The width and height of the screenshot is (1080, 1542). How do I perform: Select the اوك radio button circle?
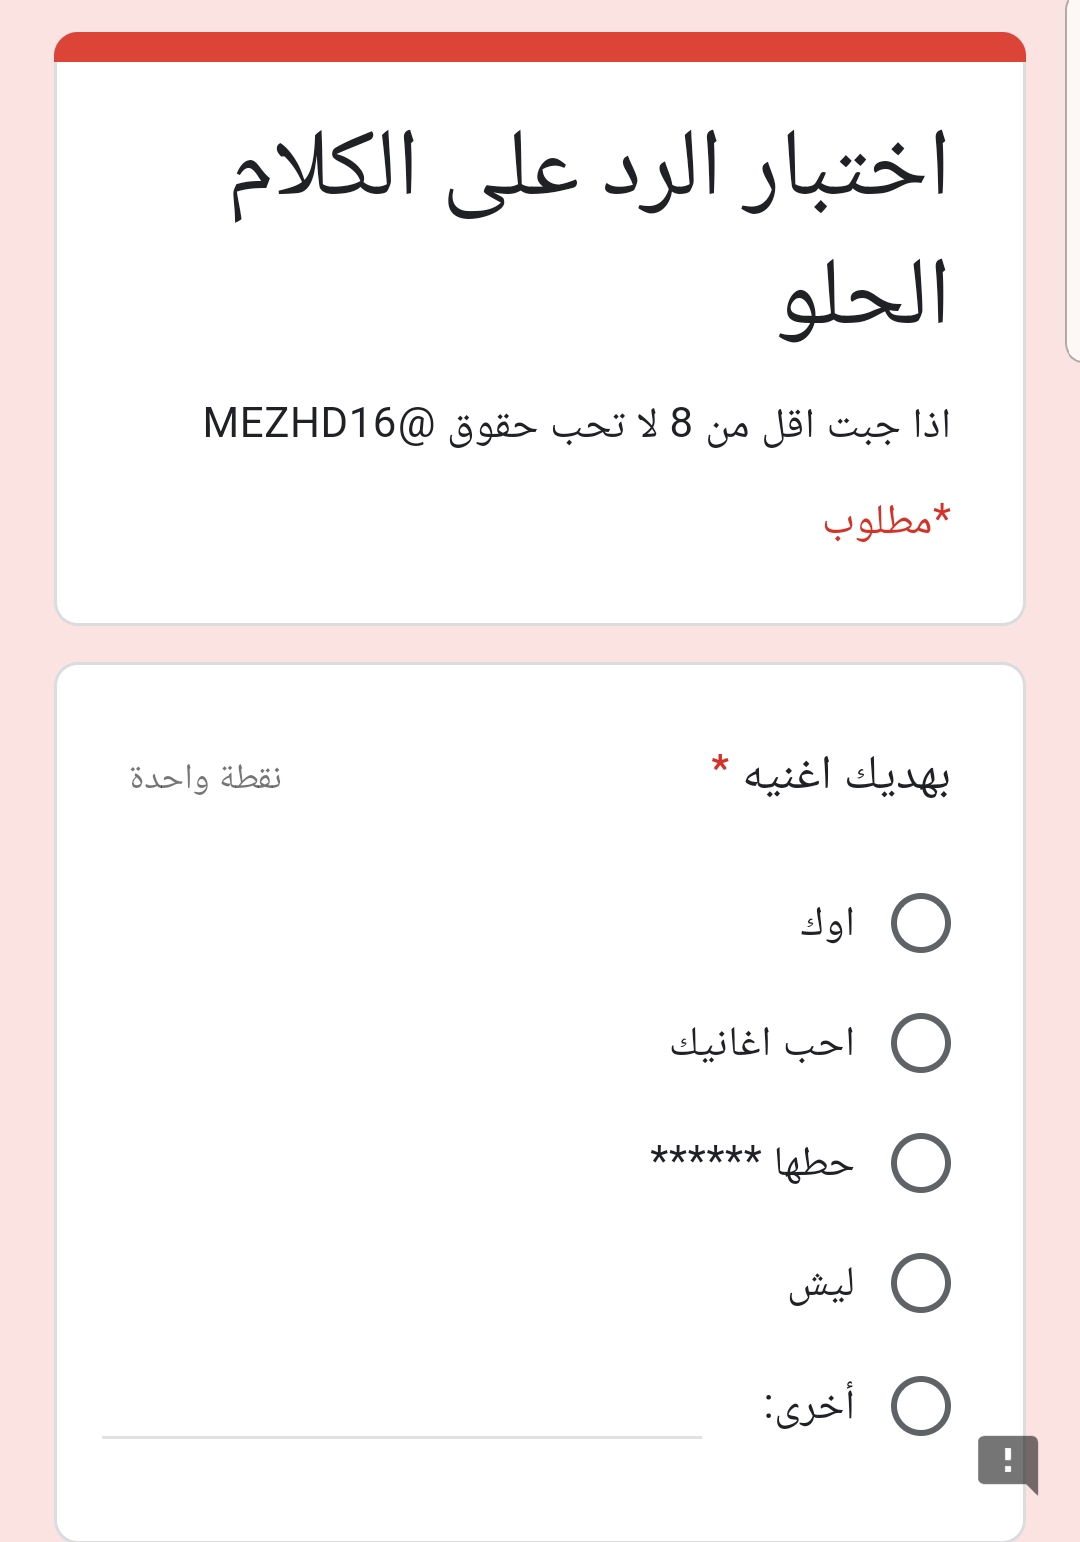(x=920, y=923)
